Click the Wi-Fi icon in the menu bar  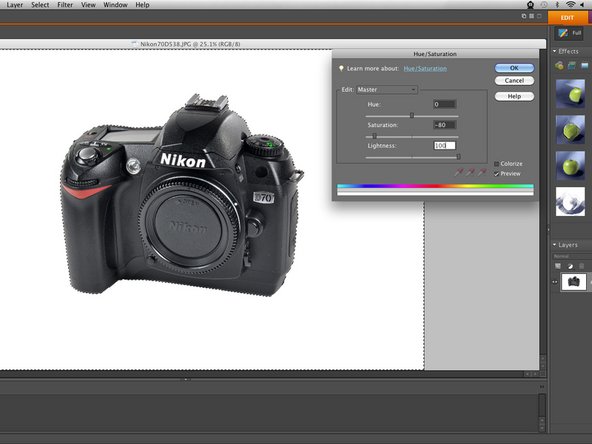click(x=570, y=5)
